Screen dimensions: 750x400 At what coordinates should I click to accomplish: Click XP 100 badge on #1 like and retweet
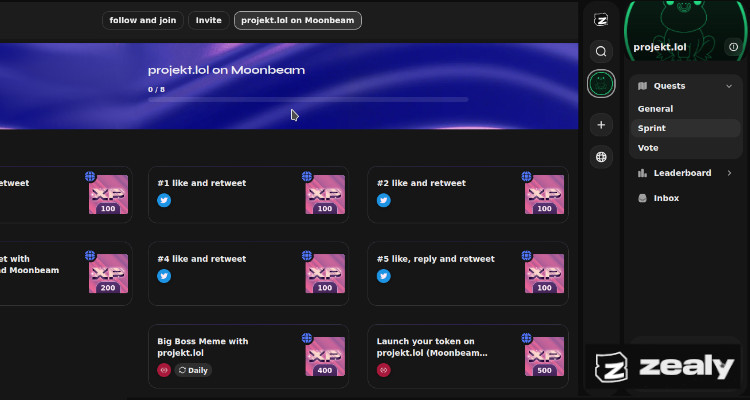click(325, 194)
